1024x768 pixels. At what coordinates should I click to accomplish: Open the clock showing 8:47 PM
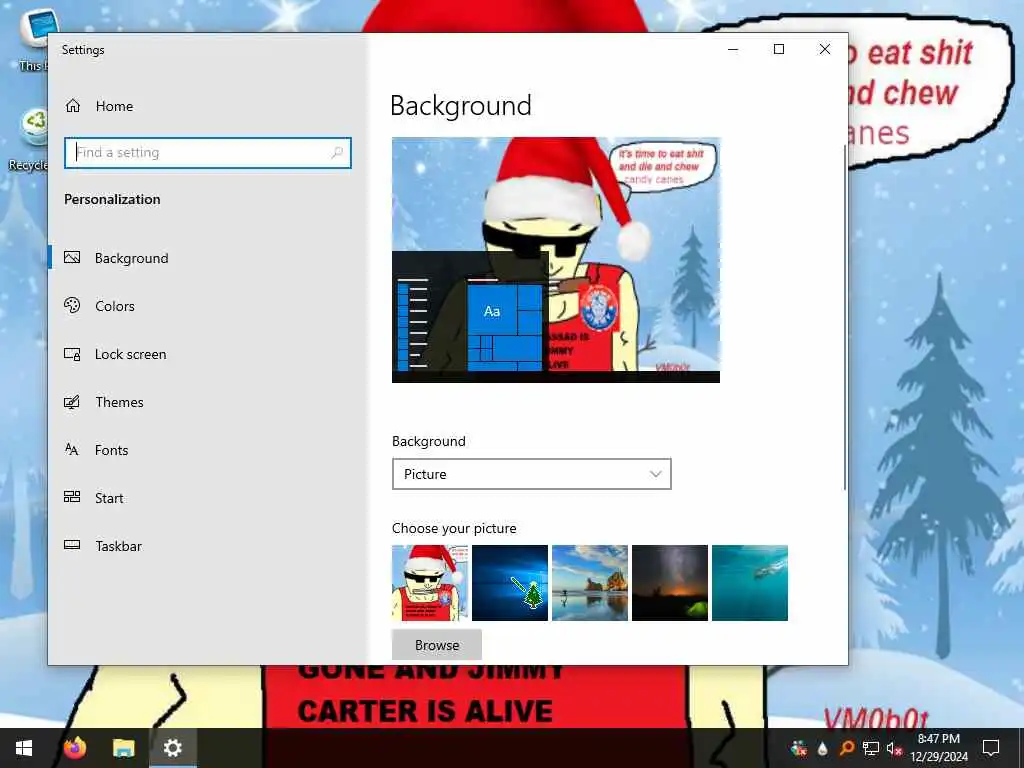938,748
